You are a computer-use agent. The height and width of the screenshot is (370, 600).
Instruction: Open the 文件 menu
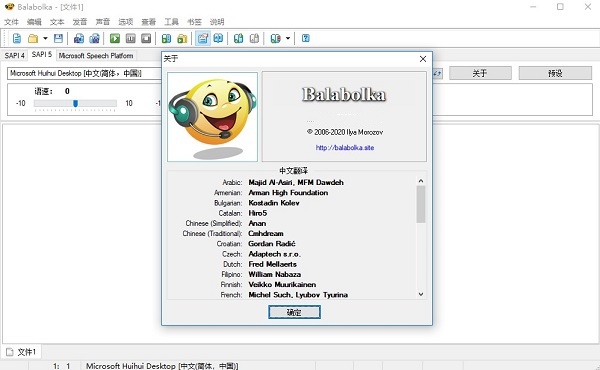pos(11,22)
